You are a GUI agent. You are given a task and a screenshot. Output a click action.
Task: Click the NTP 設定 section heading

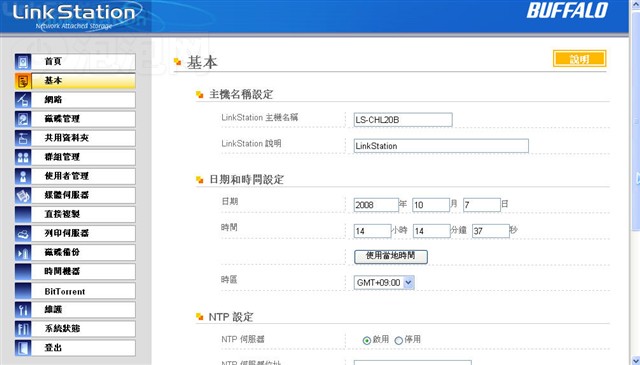click(x=231, y=317)
